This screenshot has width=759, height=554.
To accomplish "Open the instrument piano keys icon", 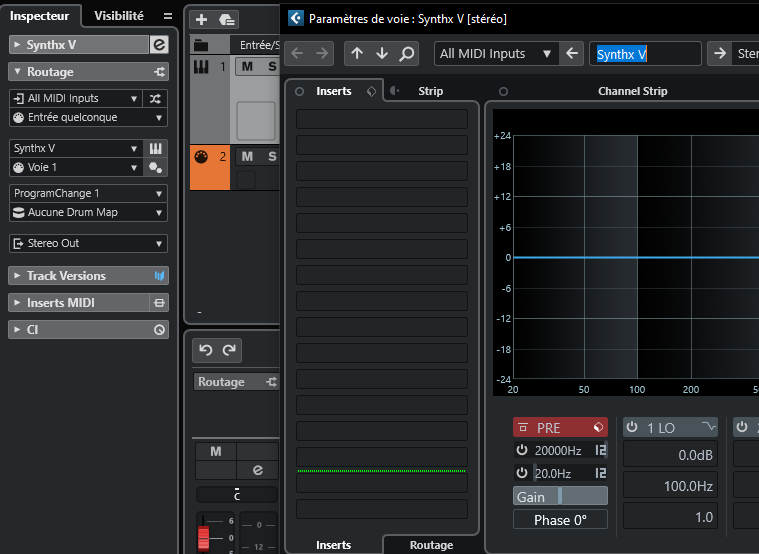I will click(156, 148).
